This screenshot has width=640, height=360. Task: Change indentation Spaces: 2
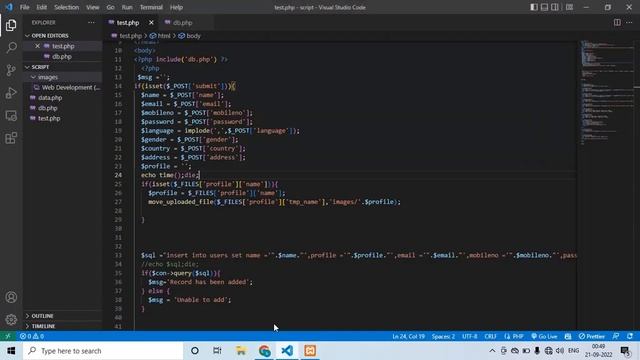point(443,336)
